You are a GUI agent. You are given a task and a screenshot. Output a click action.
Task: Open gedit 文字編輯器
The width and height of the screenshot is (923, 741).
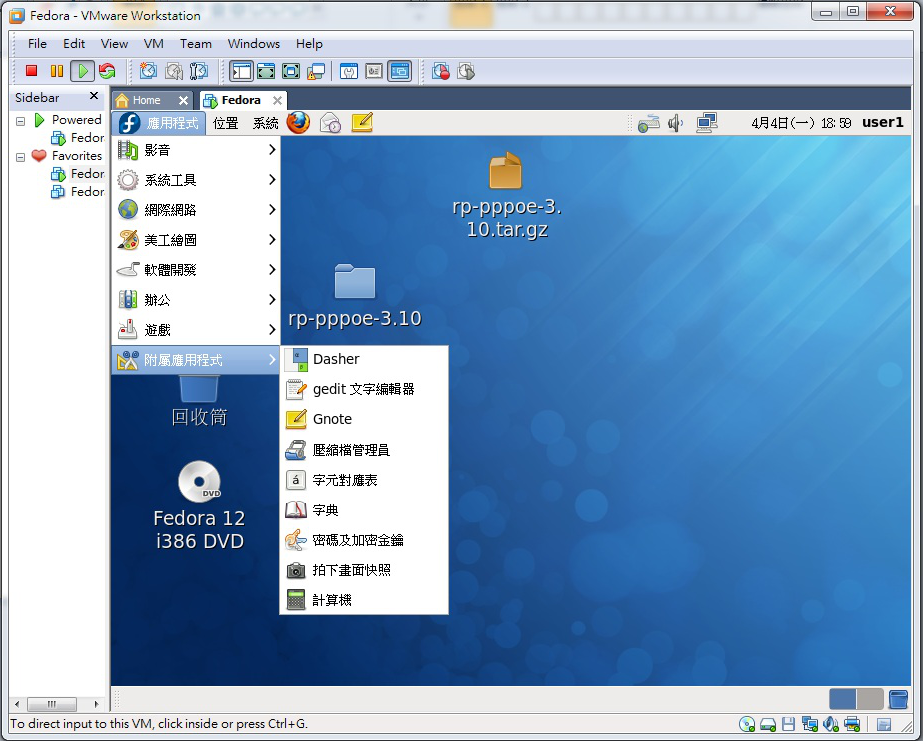point(364,389)
